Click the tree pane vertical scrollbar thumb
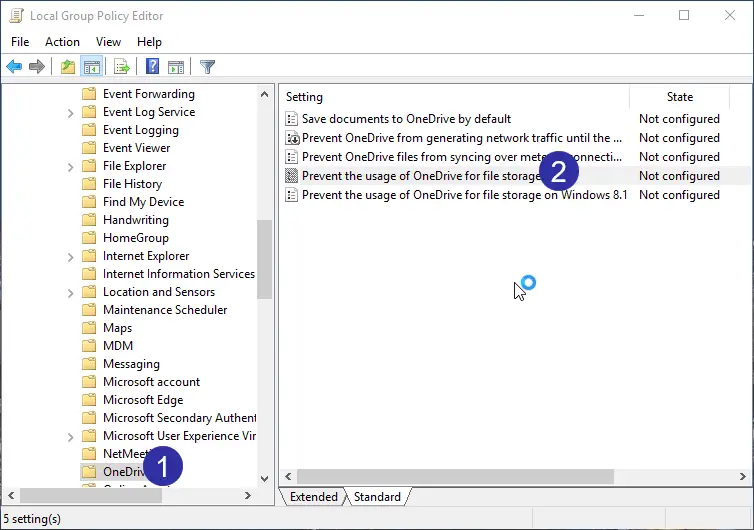This screenshot has width=754, height=530. pos(264,259)
